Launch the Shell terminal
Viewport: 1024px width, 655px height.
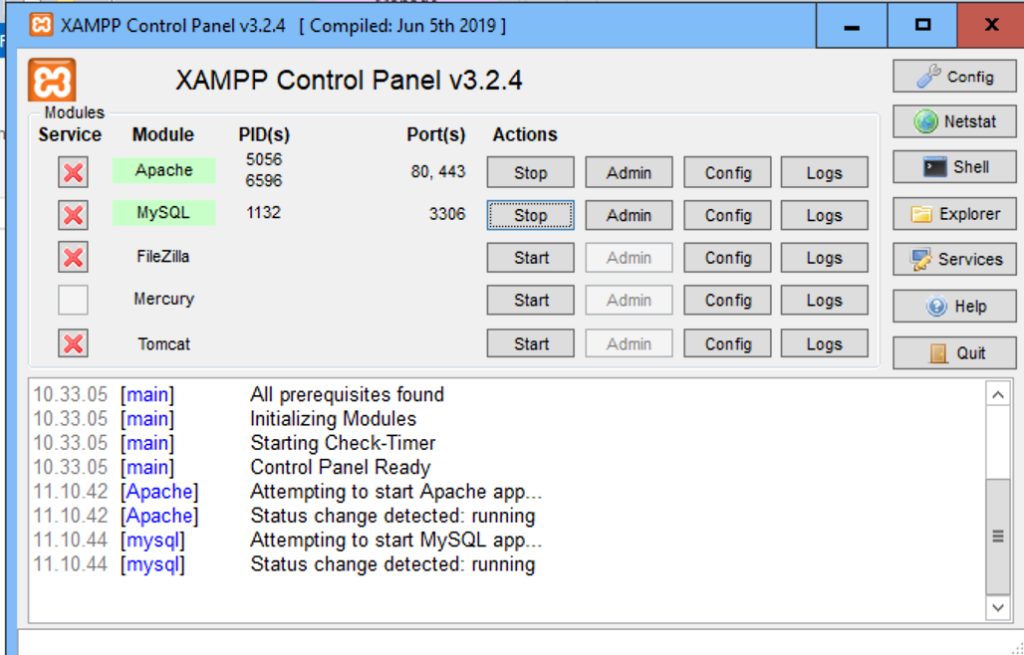954,167
